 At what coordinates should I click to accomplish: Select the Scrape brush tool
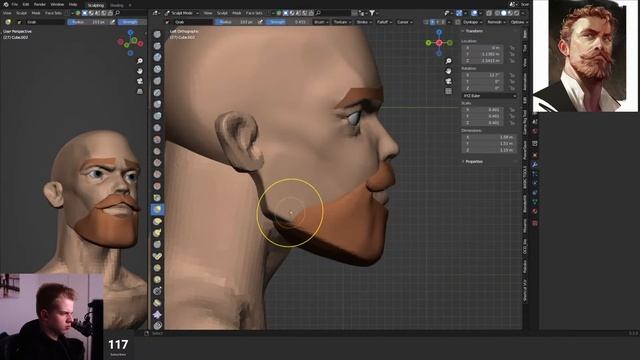coord(157,174)
